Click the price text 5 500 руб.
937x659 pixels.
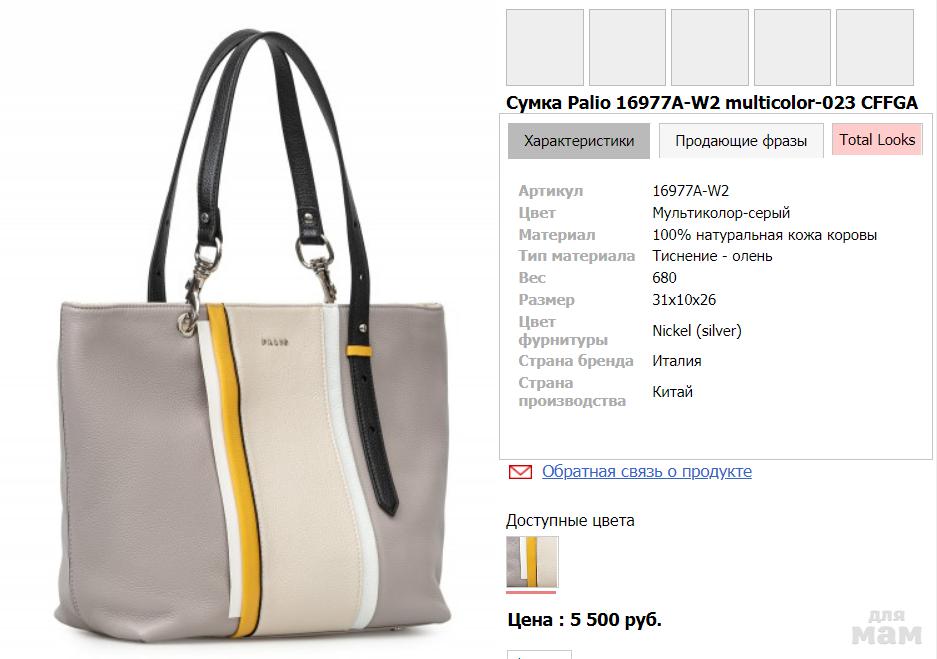tap(616, 620)
